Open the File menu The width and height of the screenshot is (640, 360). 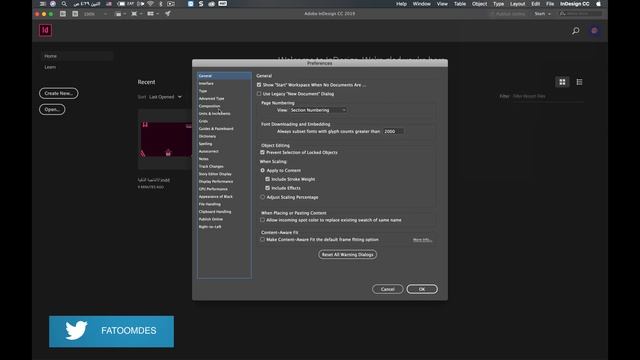[x=550, y=4]
